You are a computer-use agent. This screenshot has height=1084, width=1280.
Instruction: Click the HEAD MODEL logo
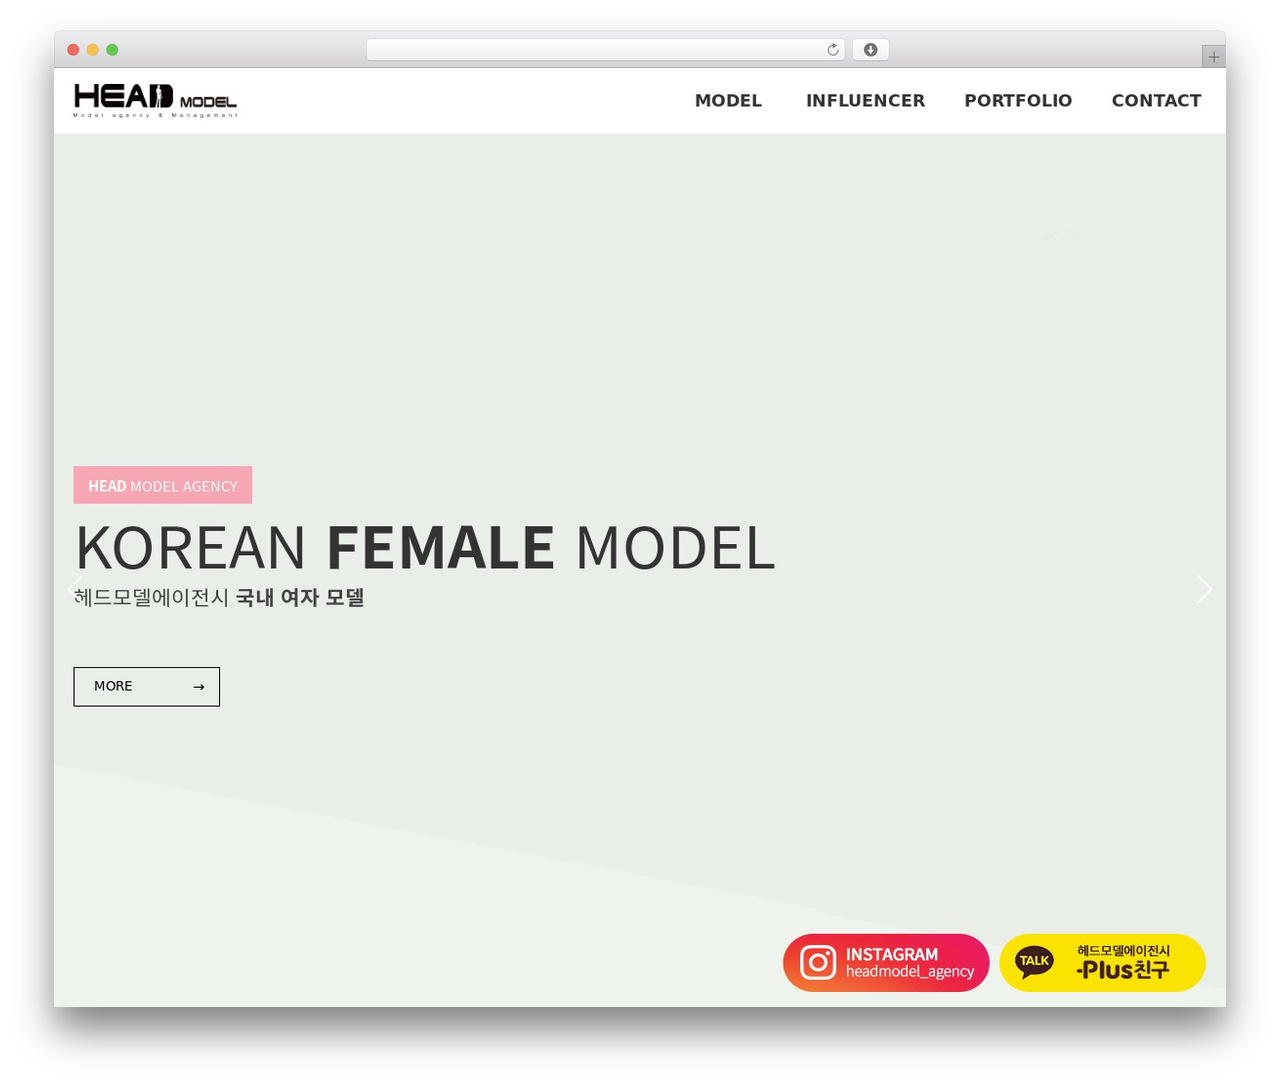[155, 100]
